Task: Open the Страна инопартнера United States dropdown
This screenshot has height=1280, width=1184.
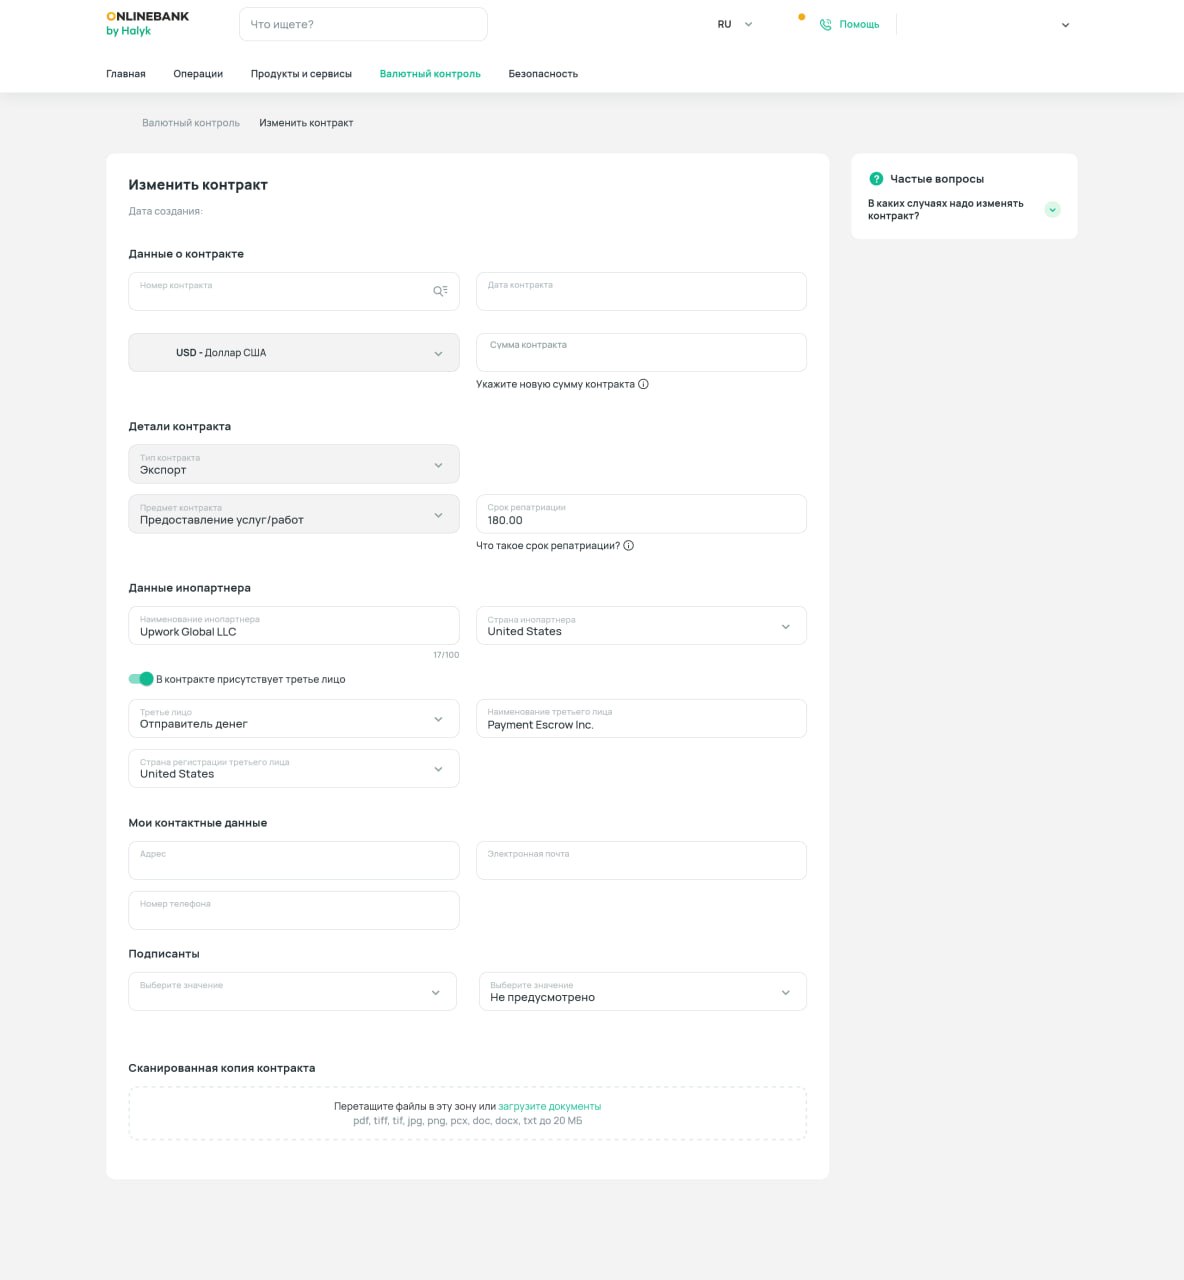Action: coord(641,626)
